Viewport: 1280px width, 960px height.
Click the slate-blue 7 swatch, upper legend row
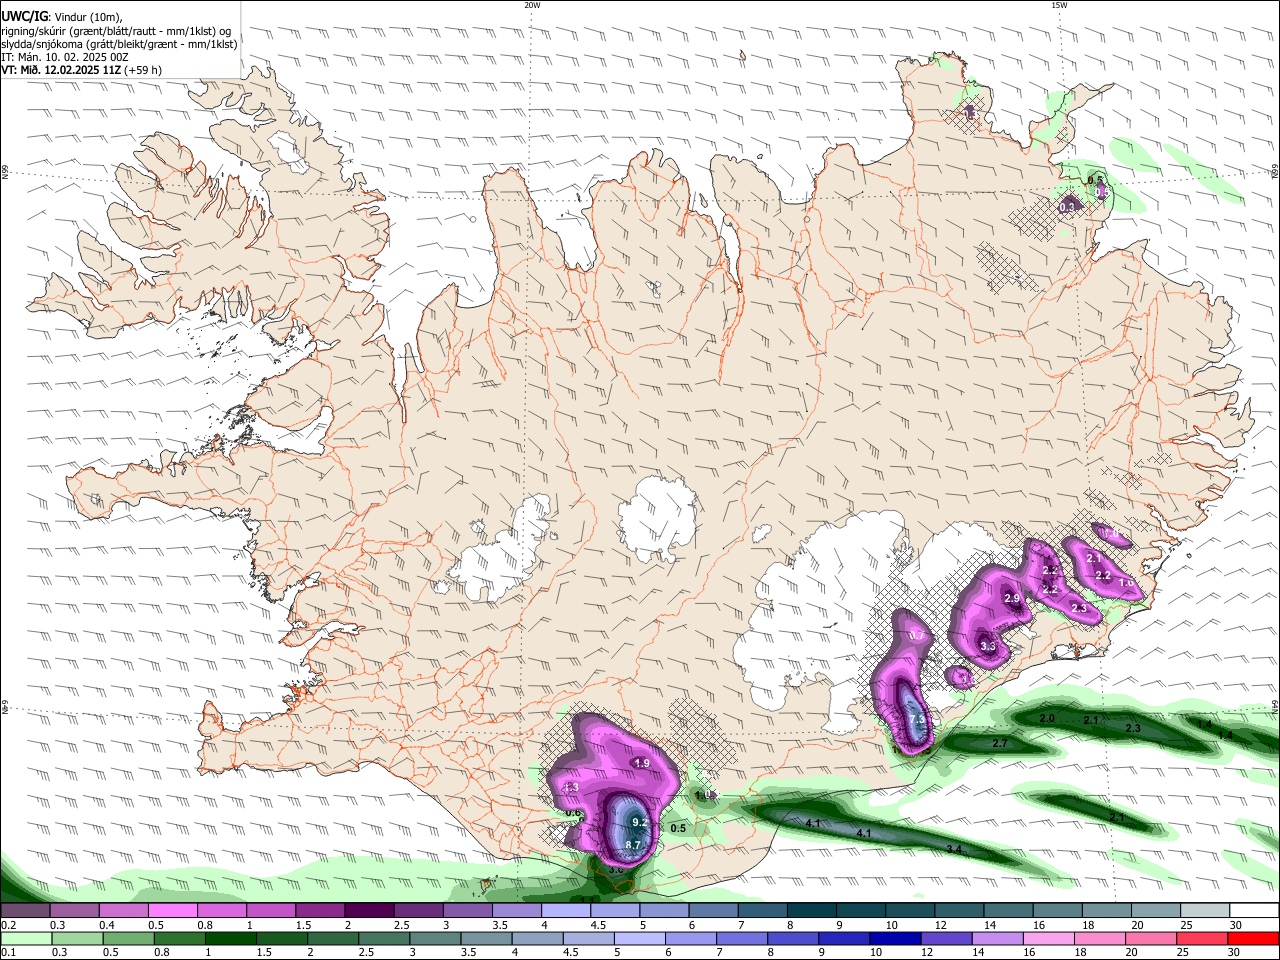(763, 911)
